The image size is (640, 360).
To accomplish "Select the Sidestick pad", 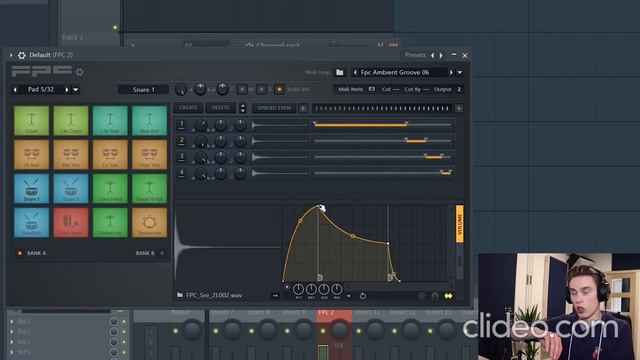I will [31, 222].
